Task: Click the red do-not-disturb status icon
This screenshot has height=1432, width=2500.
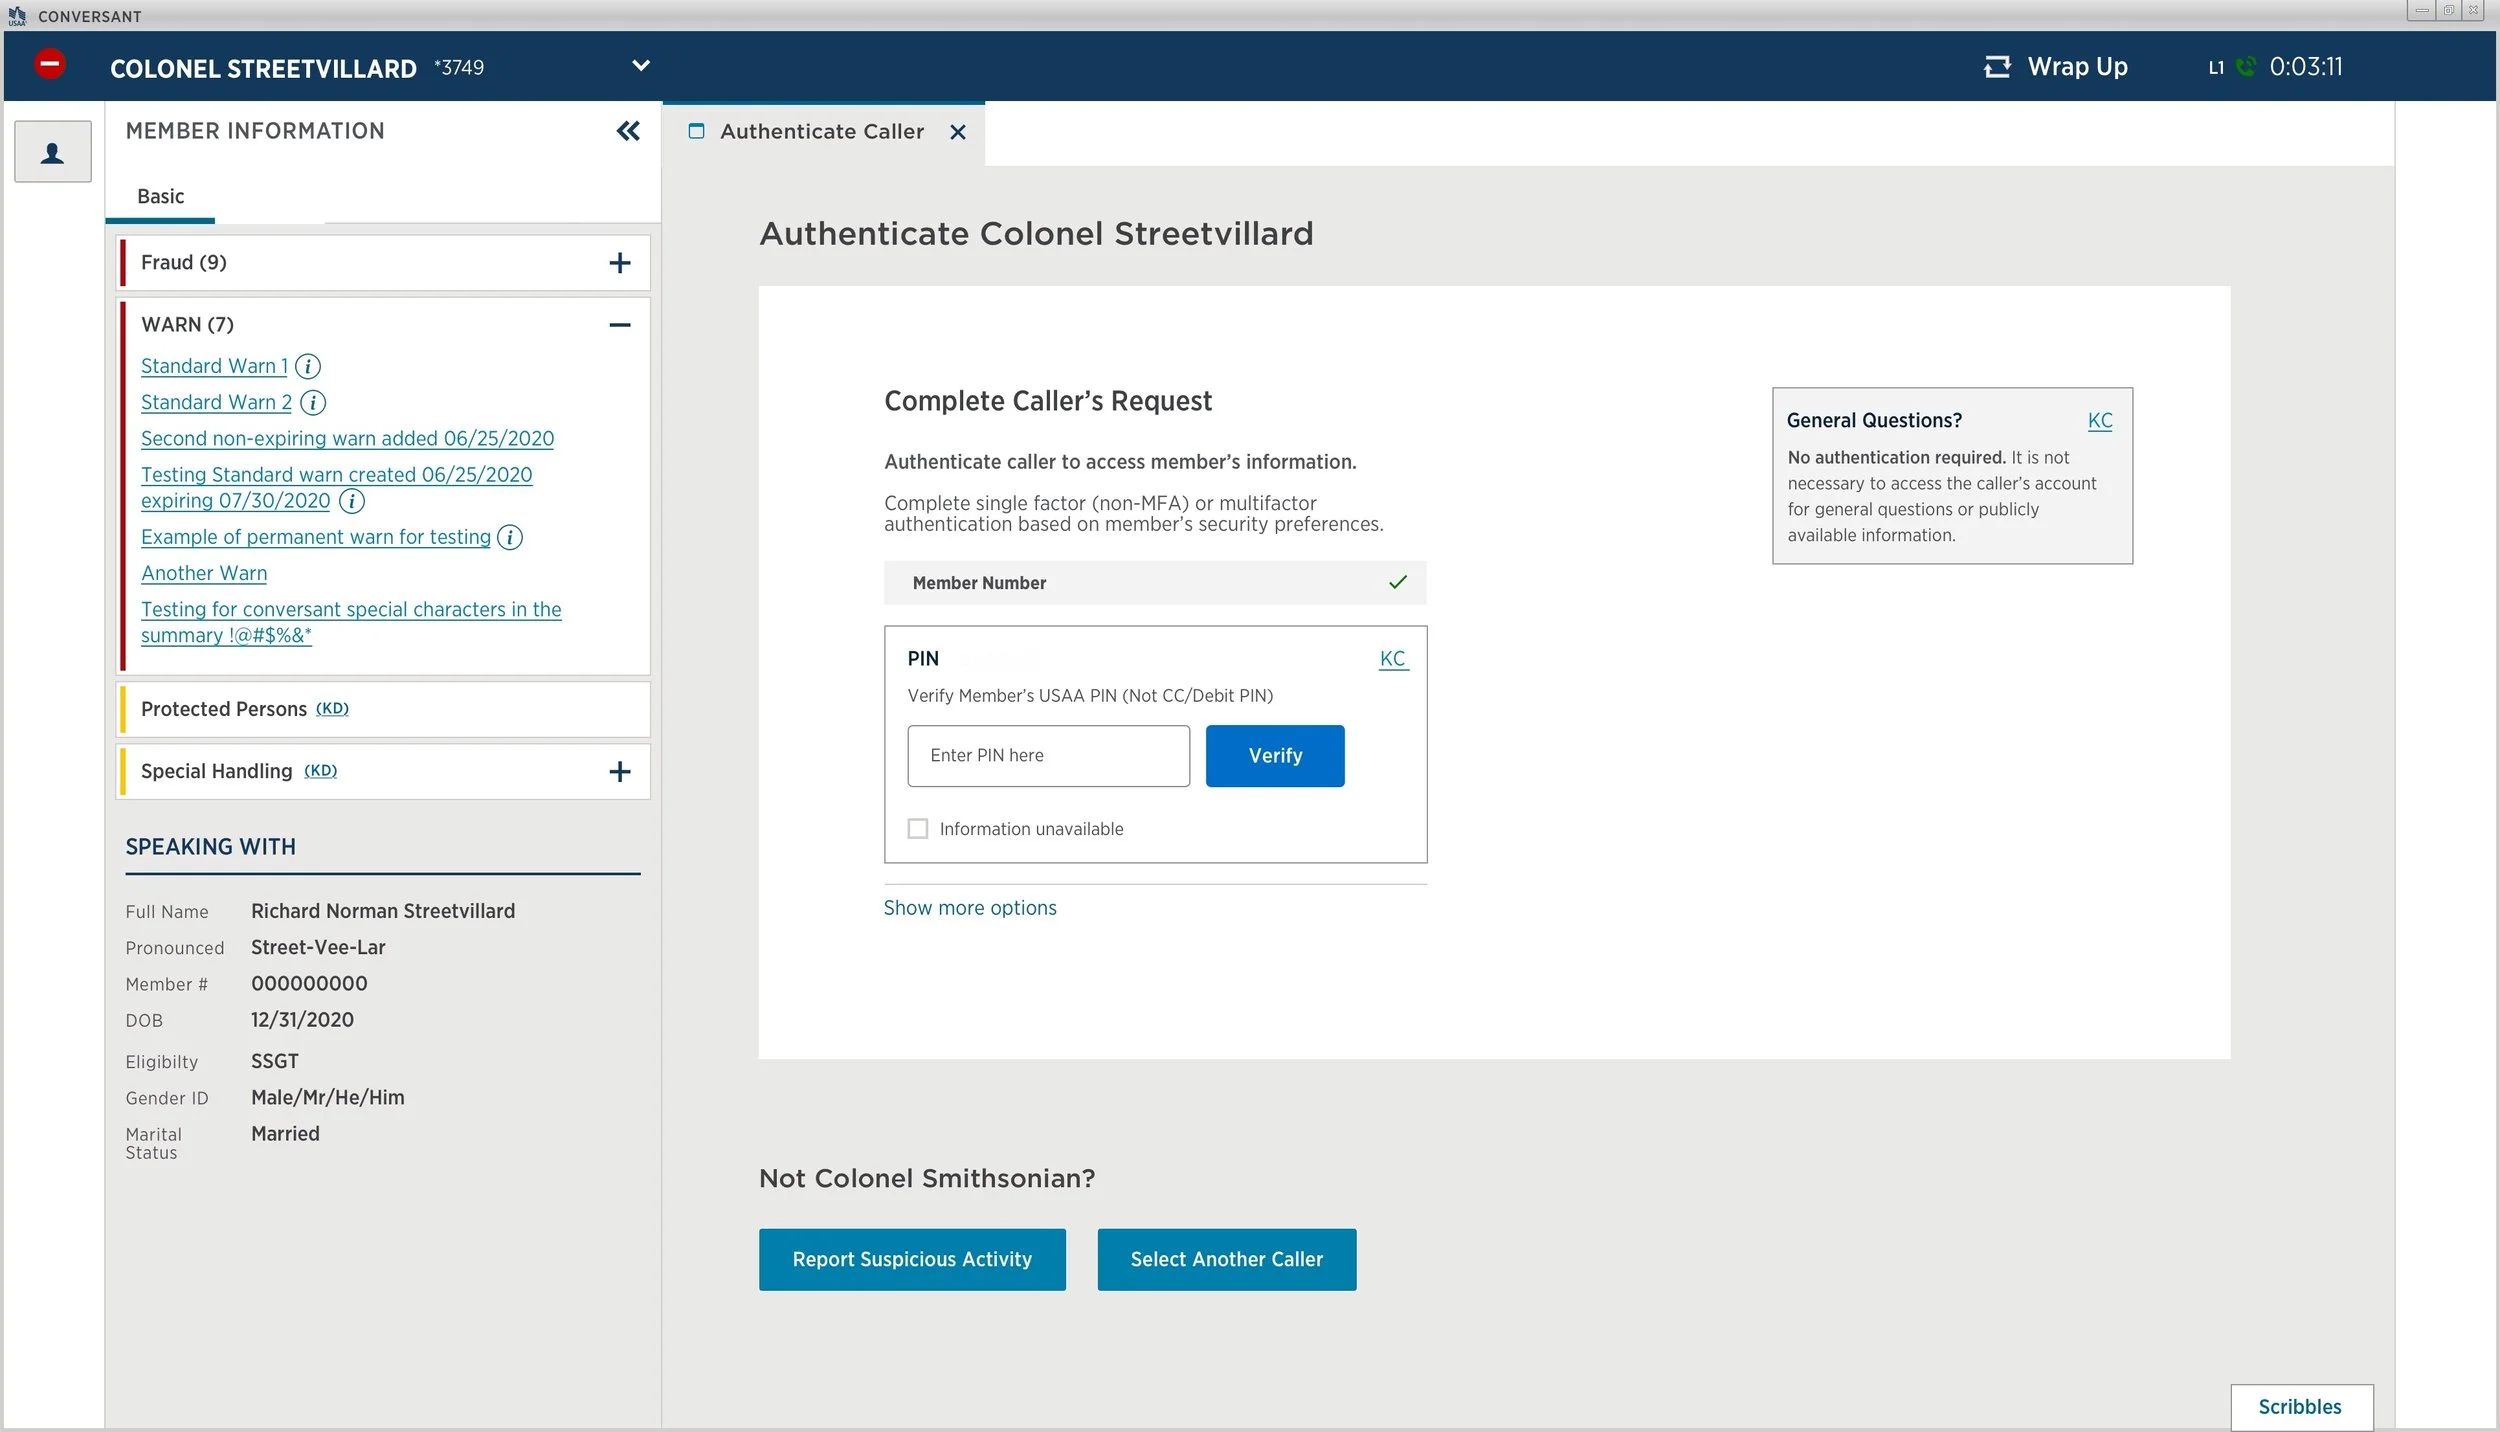Action: (49, 65)
